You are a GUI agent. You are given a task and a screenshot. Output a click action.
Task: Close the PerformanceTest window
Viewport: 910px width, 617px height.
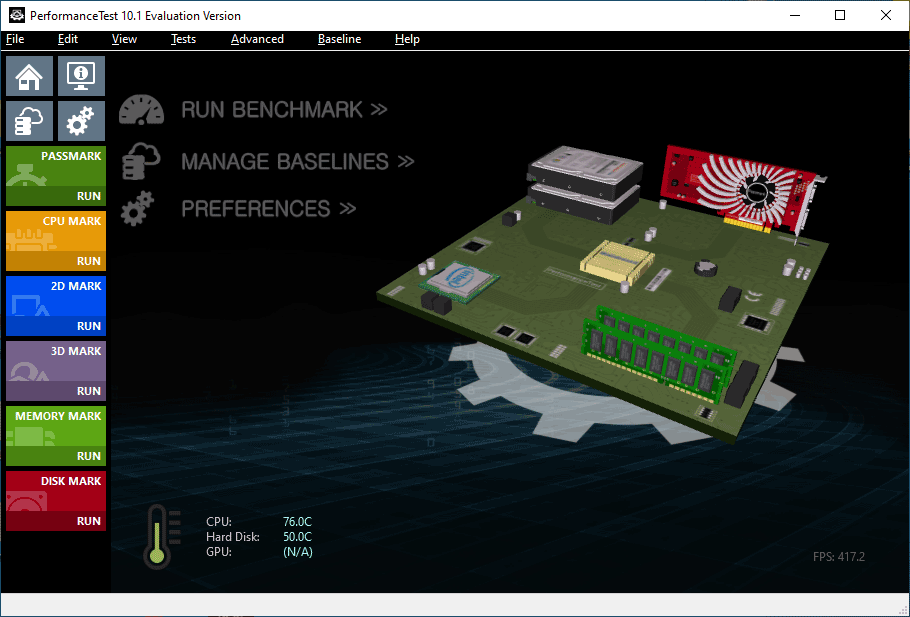[886, 16]
